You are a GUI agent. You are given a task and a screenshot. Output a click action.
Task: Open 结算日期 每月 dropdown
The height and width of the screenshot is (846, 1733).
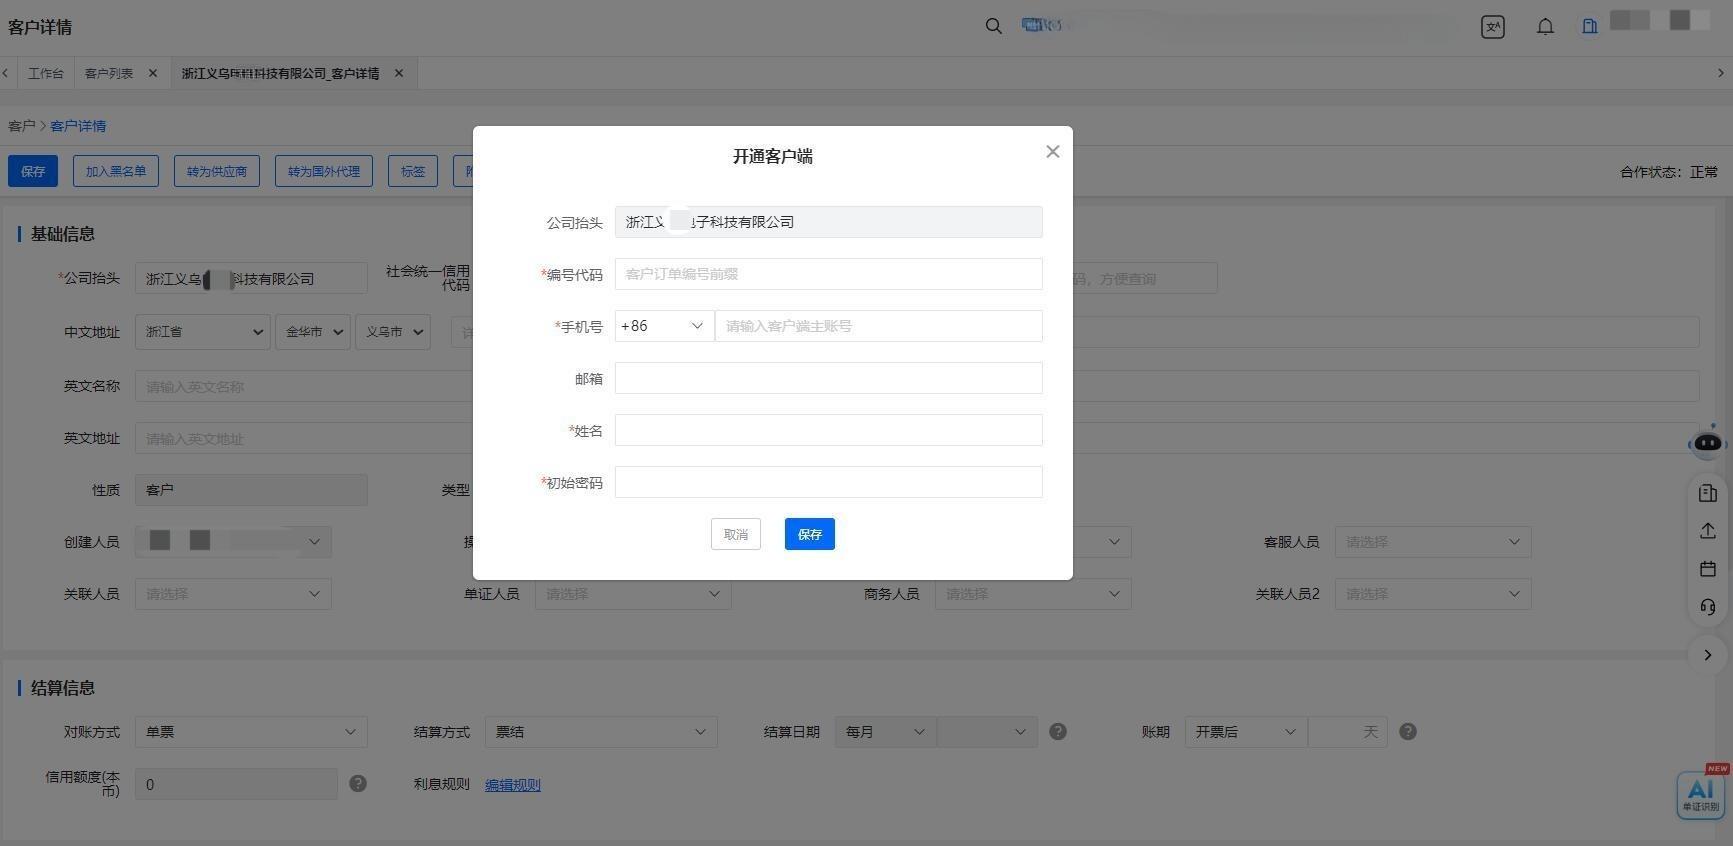(886, 732)
